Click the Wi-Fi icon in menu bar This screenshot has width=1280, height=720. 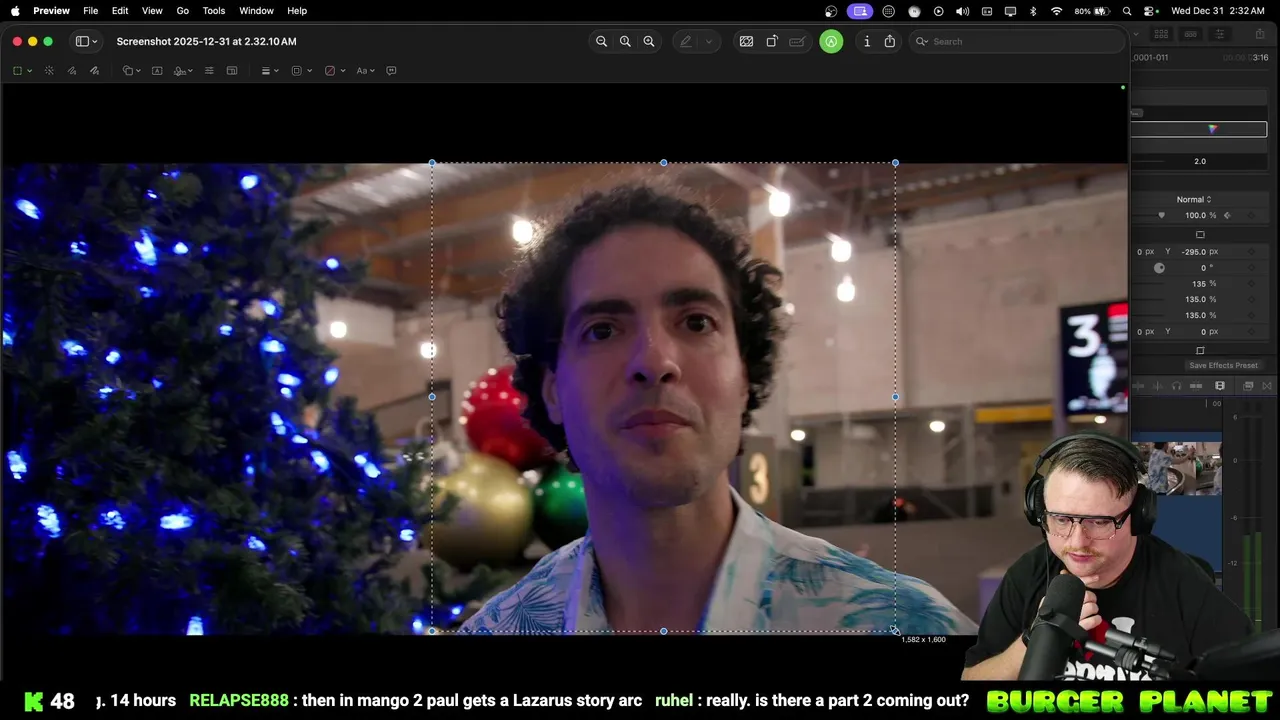pos(1057,11)
